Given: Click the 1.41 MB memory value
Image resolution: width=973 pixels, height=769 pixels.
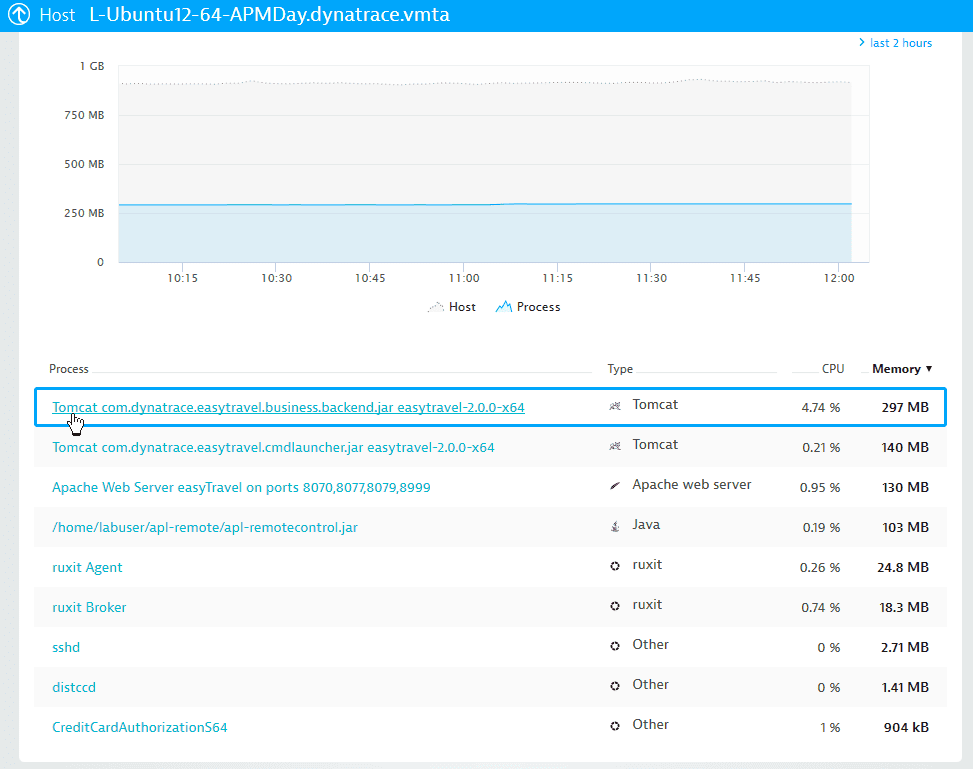Looking at the screenshot, I should click(x=905, y=687).
